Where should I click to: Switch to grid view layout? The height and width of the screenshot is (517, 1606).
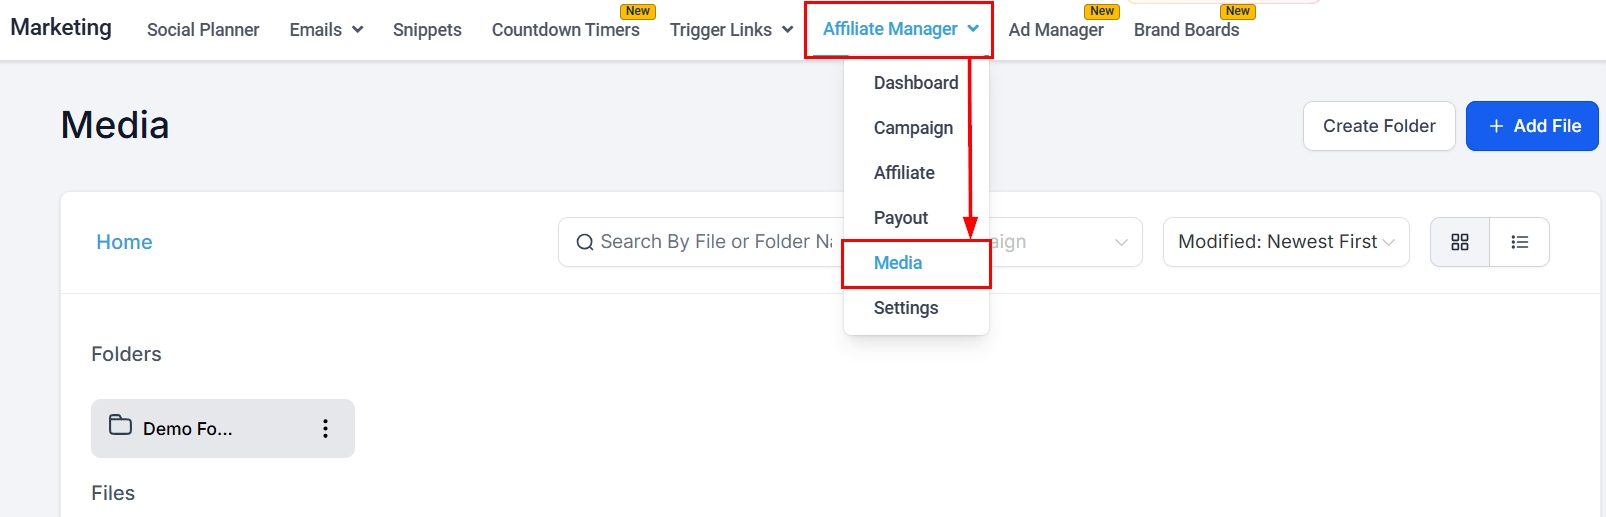pyautogui.click(x=1459, y=242)
